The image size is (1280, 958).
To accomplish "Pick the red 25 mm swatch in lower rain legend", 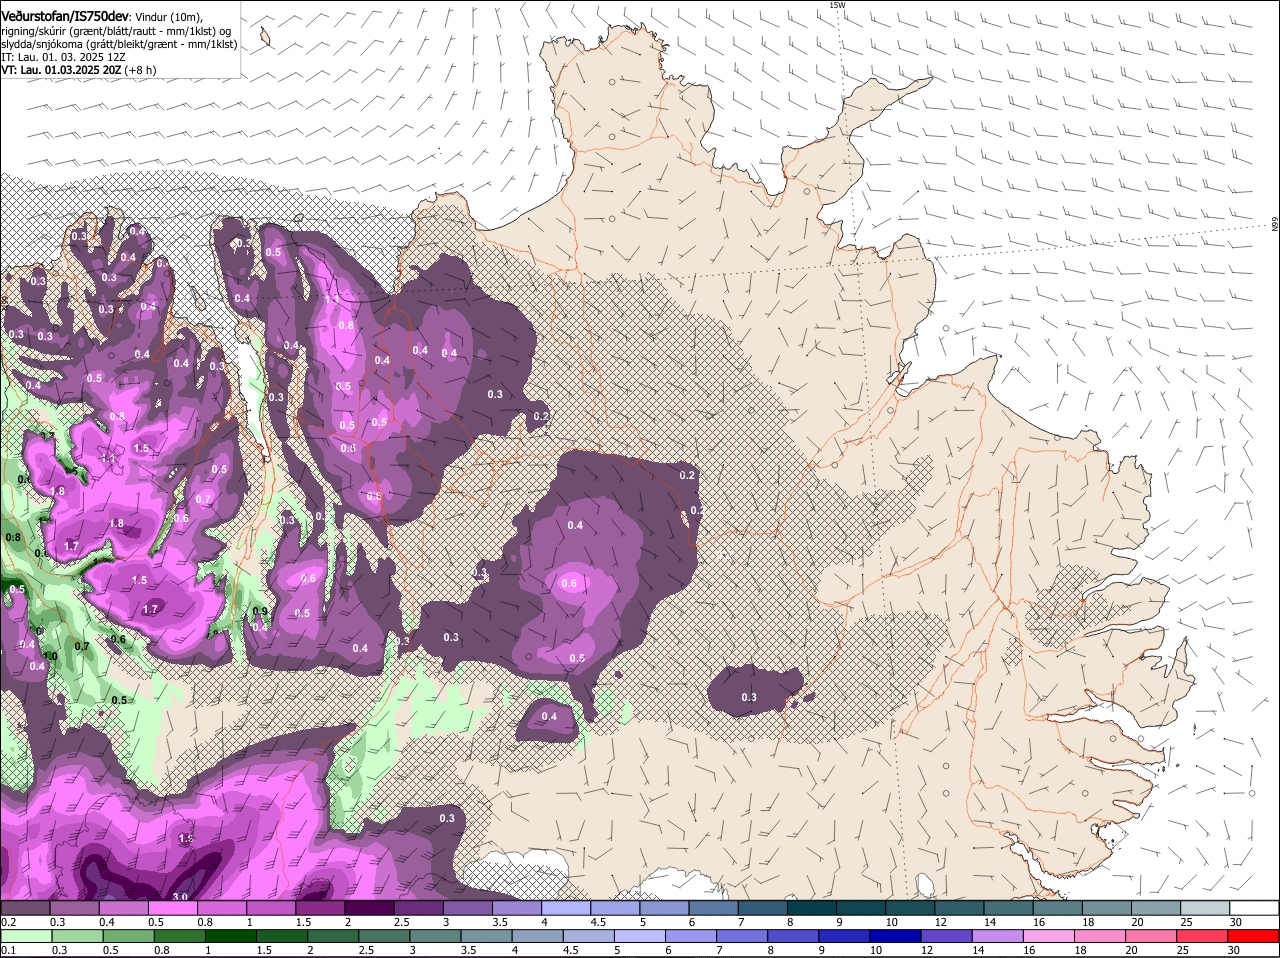I will click(1203, 935).
